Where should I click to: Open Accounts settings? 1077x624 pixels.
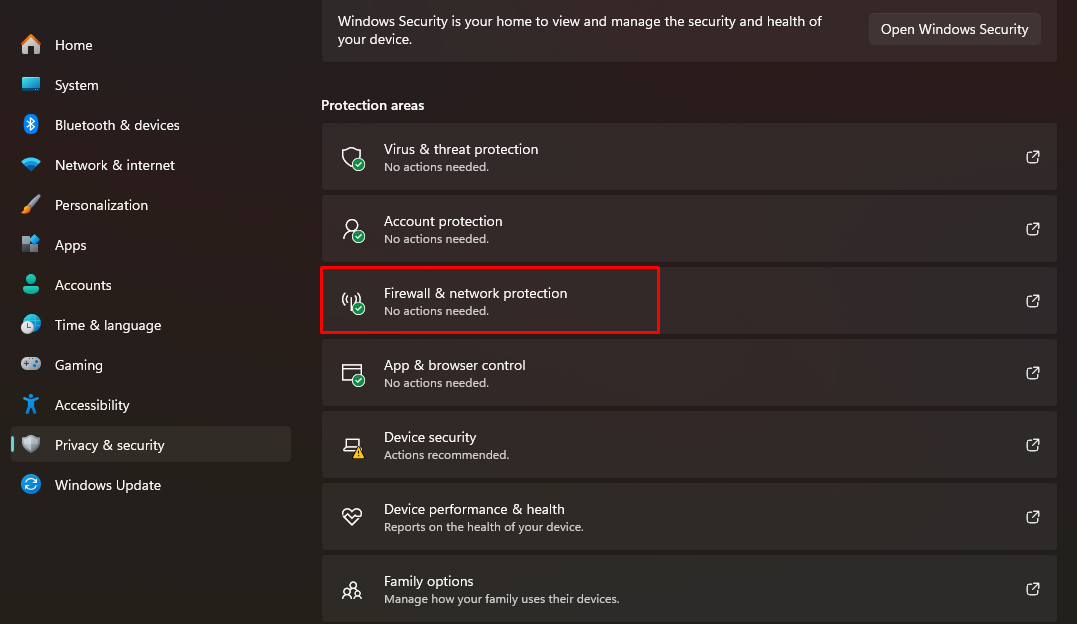click(83, 284)
